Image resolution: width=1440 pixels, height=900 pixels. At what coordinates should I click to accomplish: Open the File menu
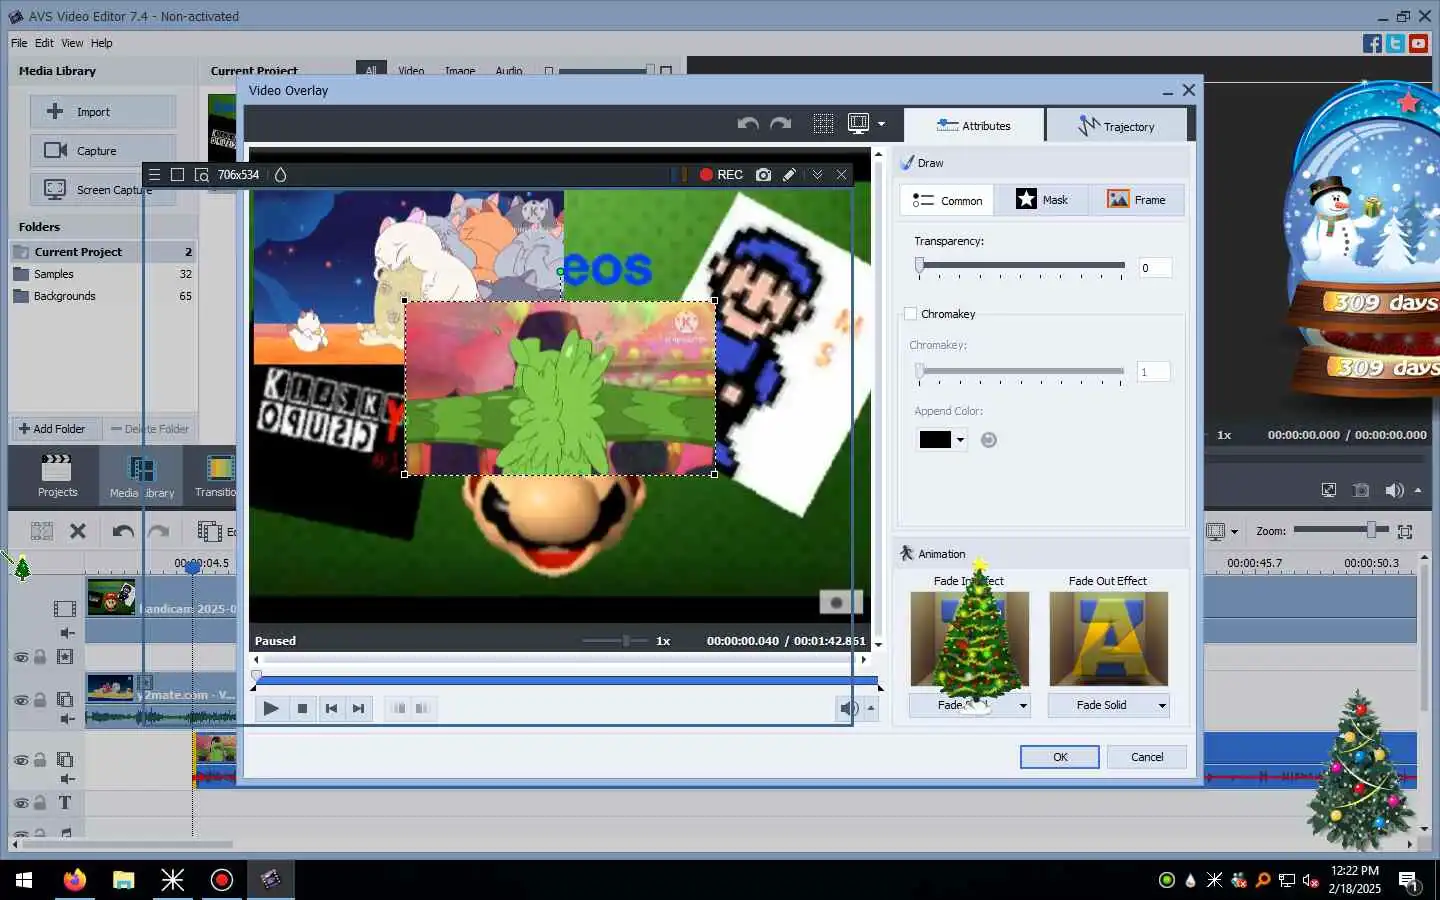(19, 43)
